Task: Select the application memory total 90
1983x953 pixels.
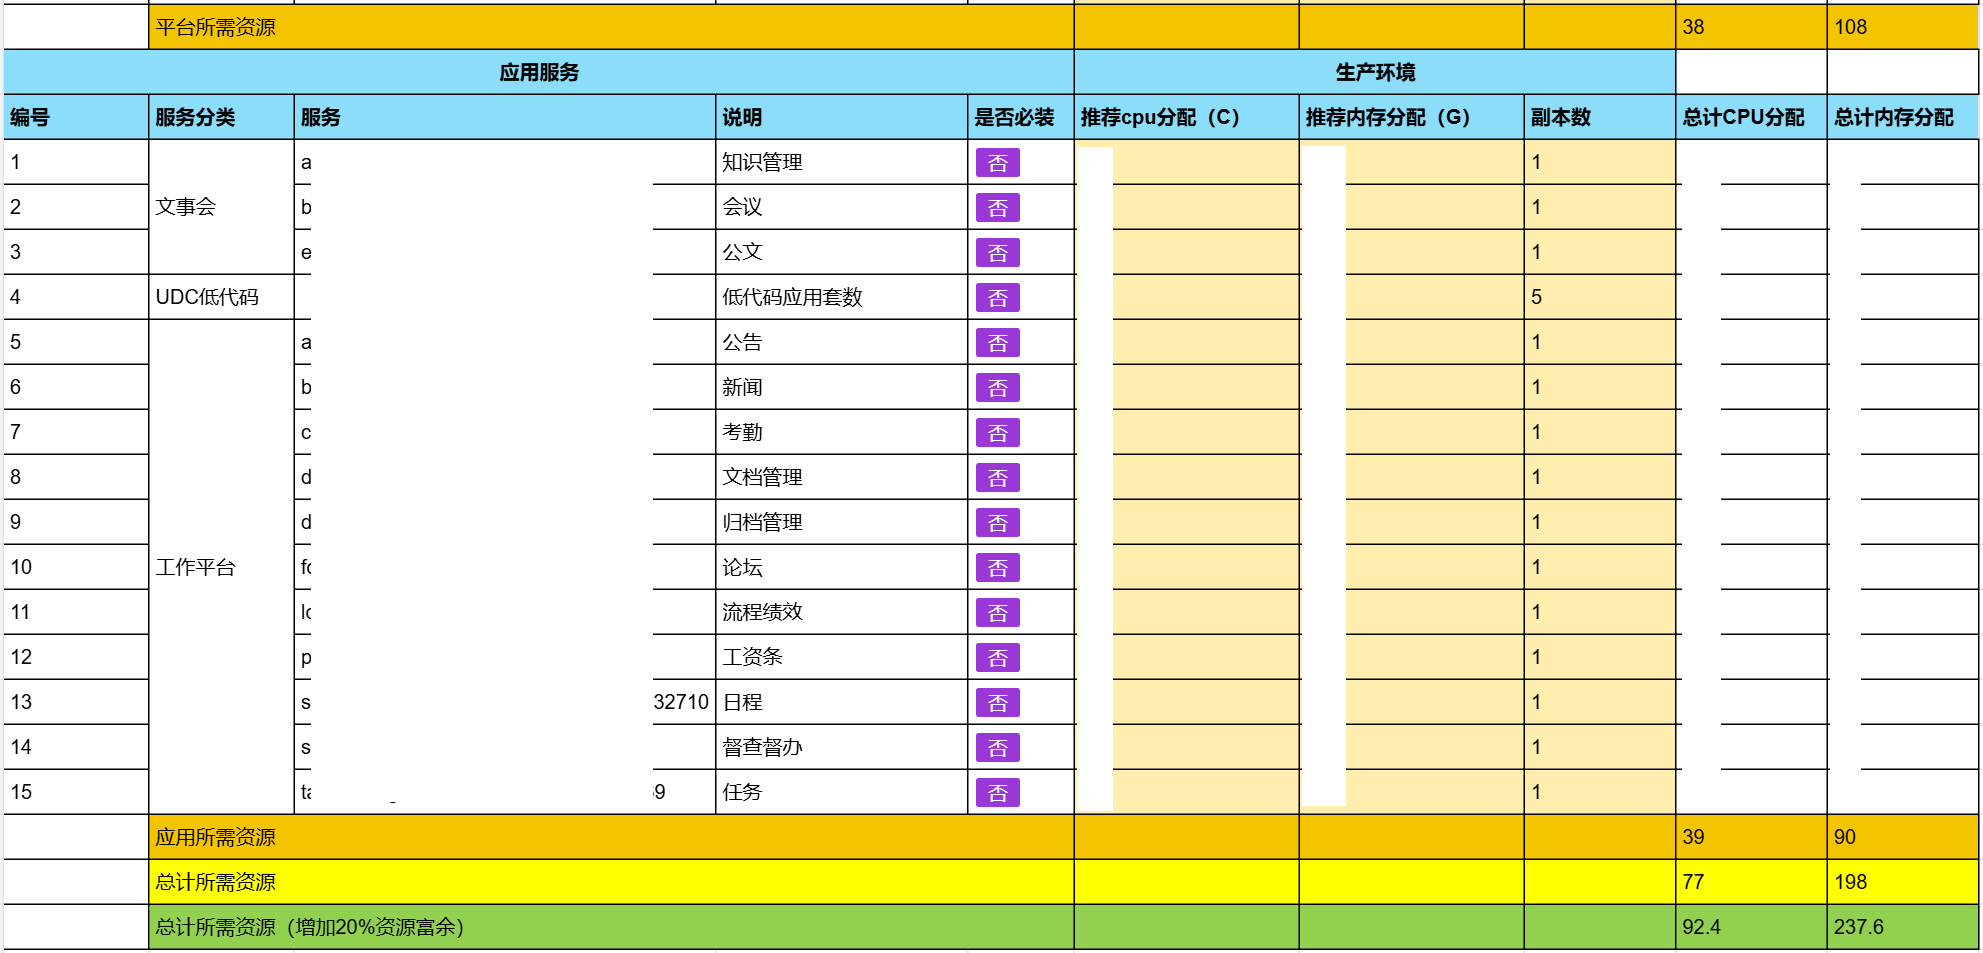Action: [1903, 837]
